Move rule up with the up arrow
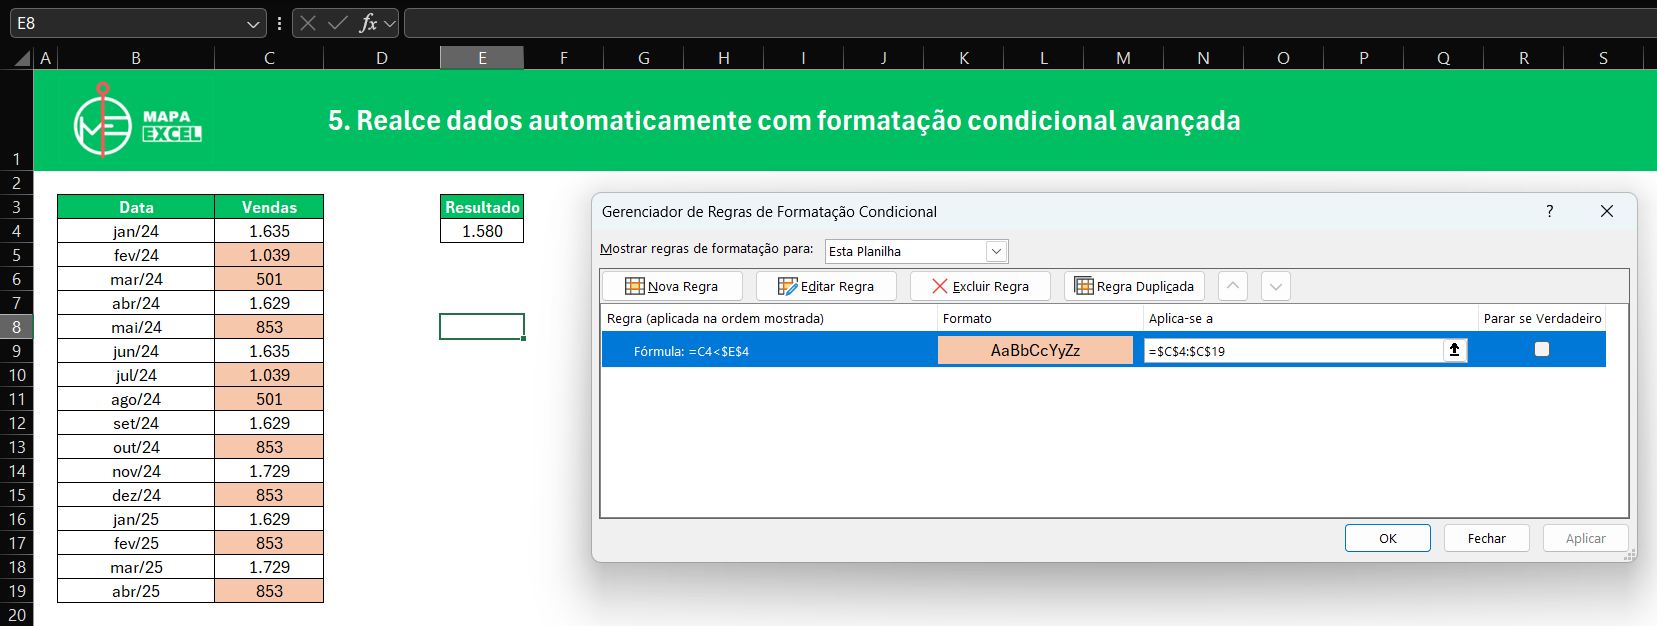This screenshot has height=626, width=1657. tap(1233, 286)
